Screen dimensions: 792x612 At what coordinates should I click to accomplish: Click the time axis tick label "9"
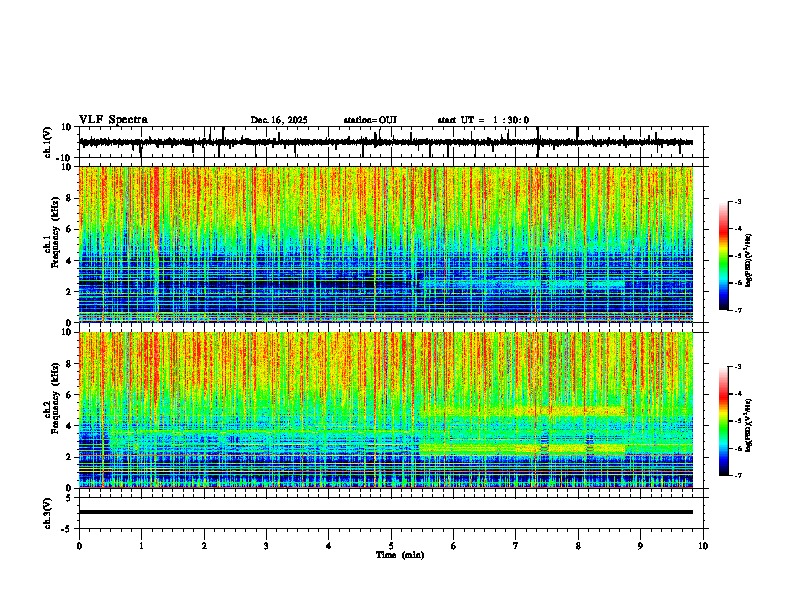pyautogui.click(x=640, y=546)
